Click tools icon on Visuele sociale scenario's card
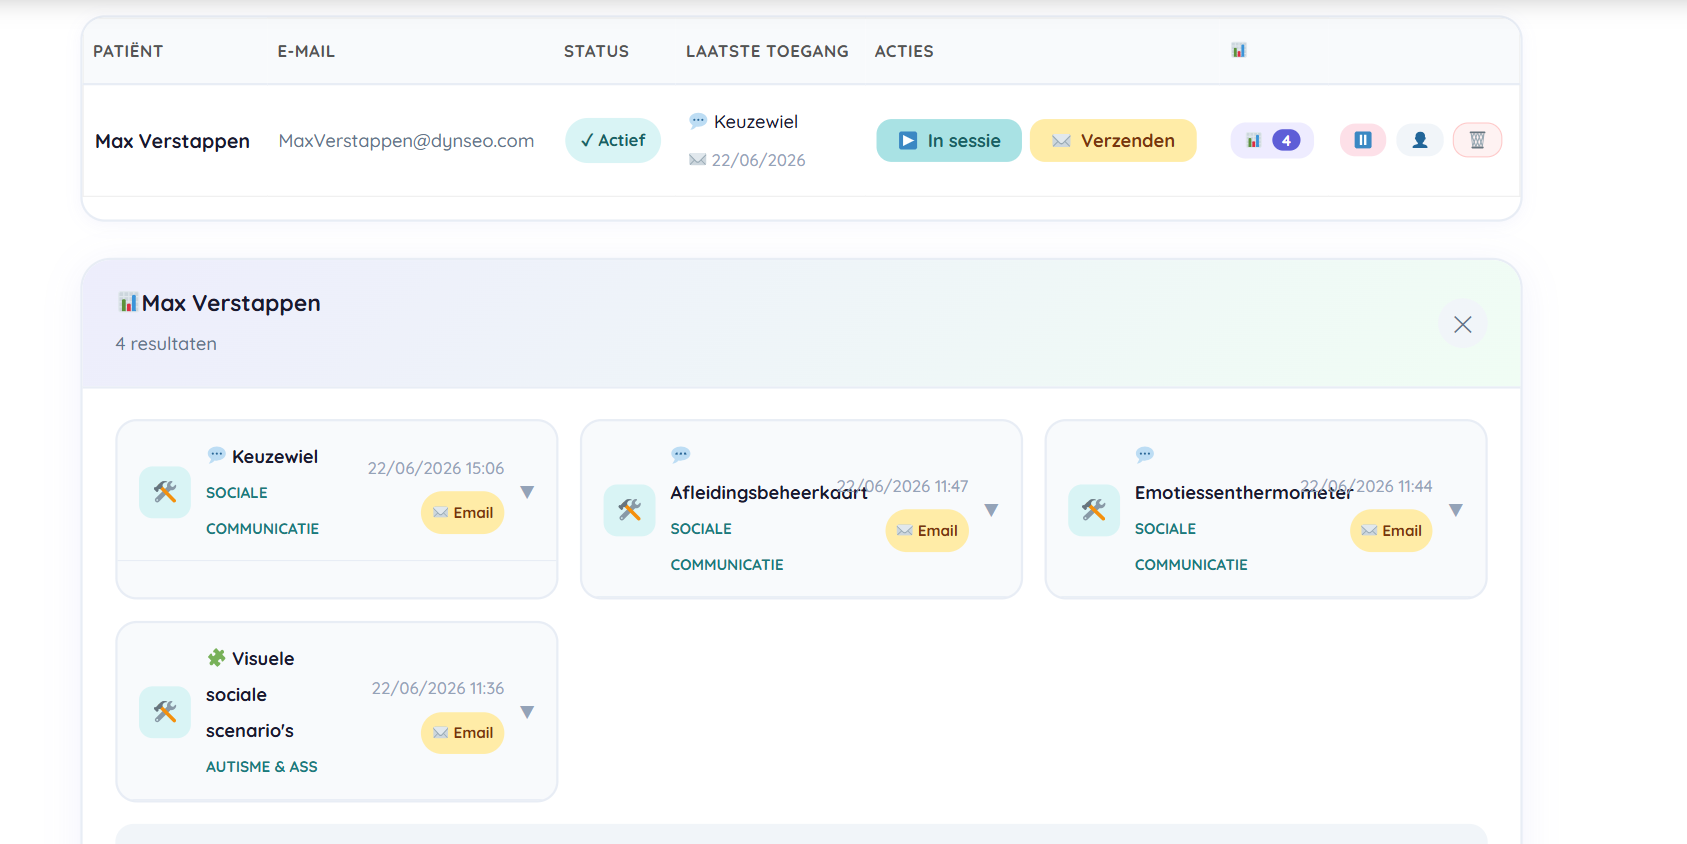This screenshot has height=844, width=1687. (165, 712)
